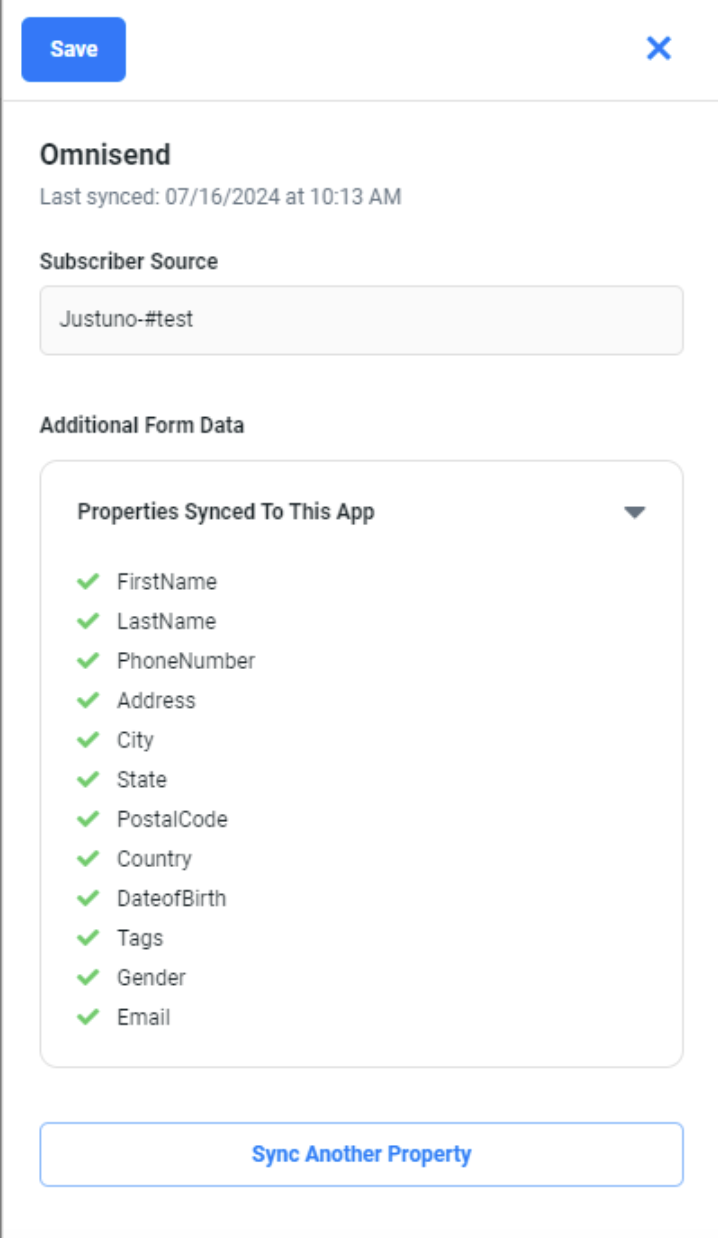Click the checkmark next to PostalCode
This screenshot has height=1238, width=718.
88,819
